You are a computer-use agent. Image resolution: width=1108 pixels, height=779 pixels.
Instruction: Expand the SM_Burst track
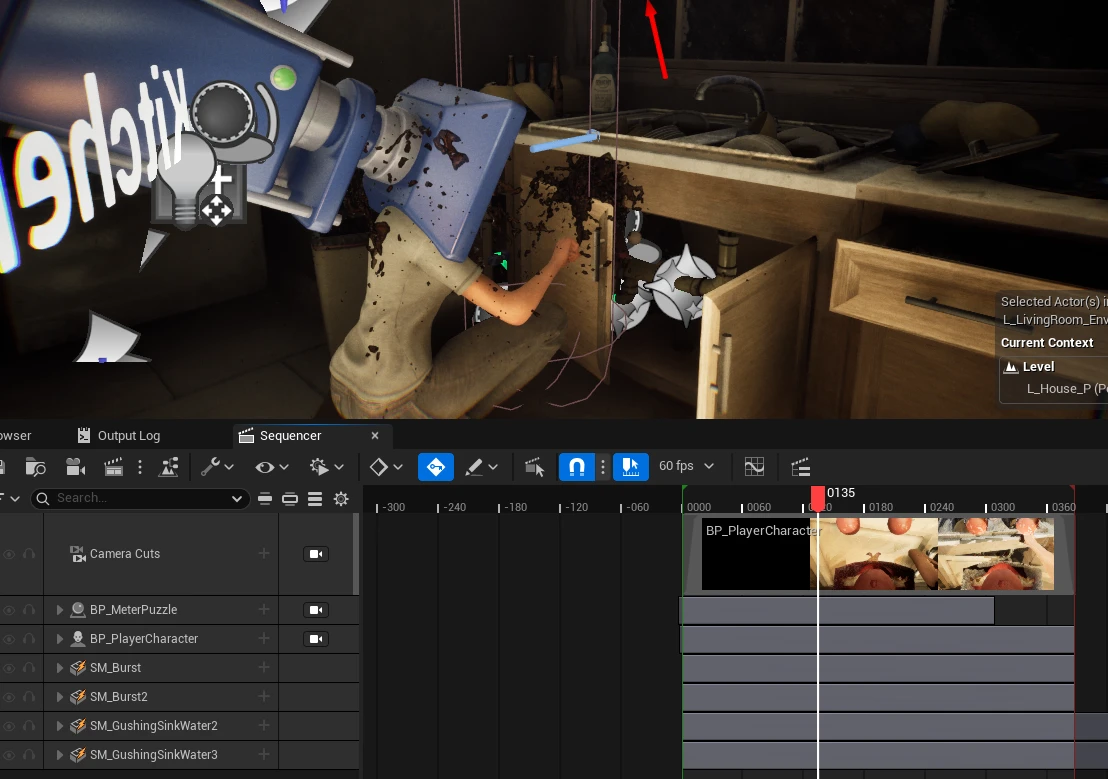[x=59, y=667]
